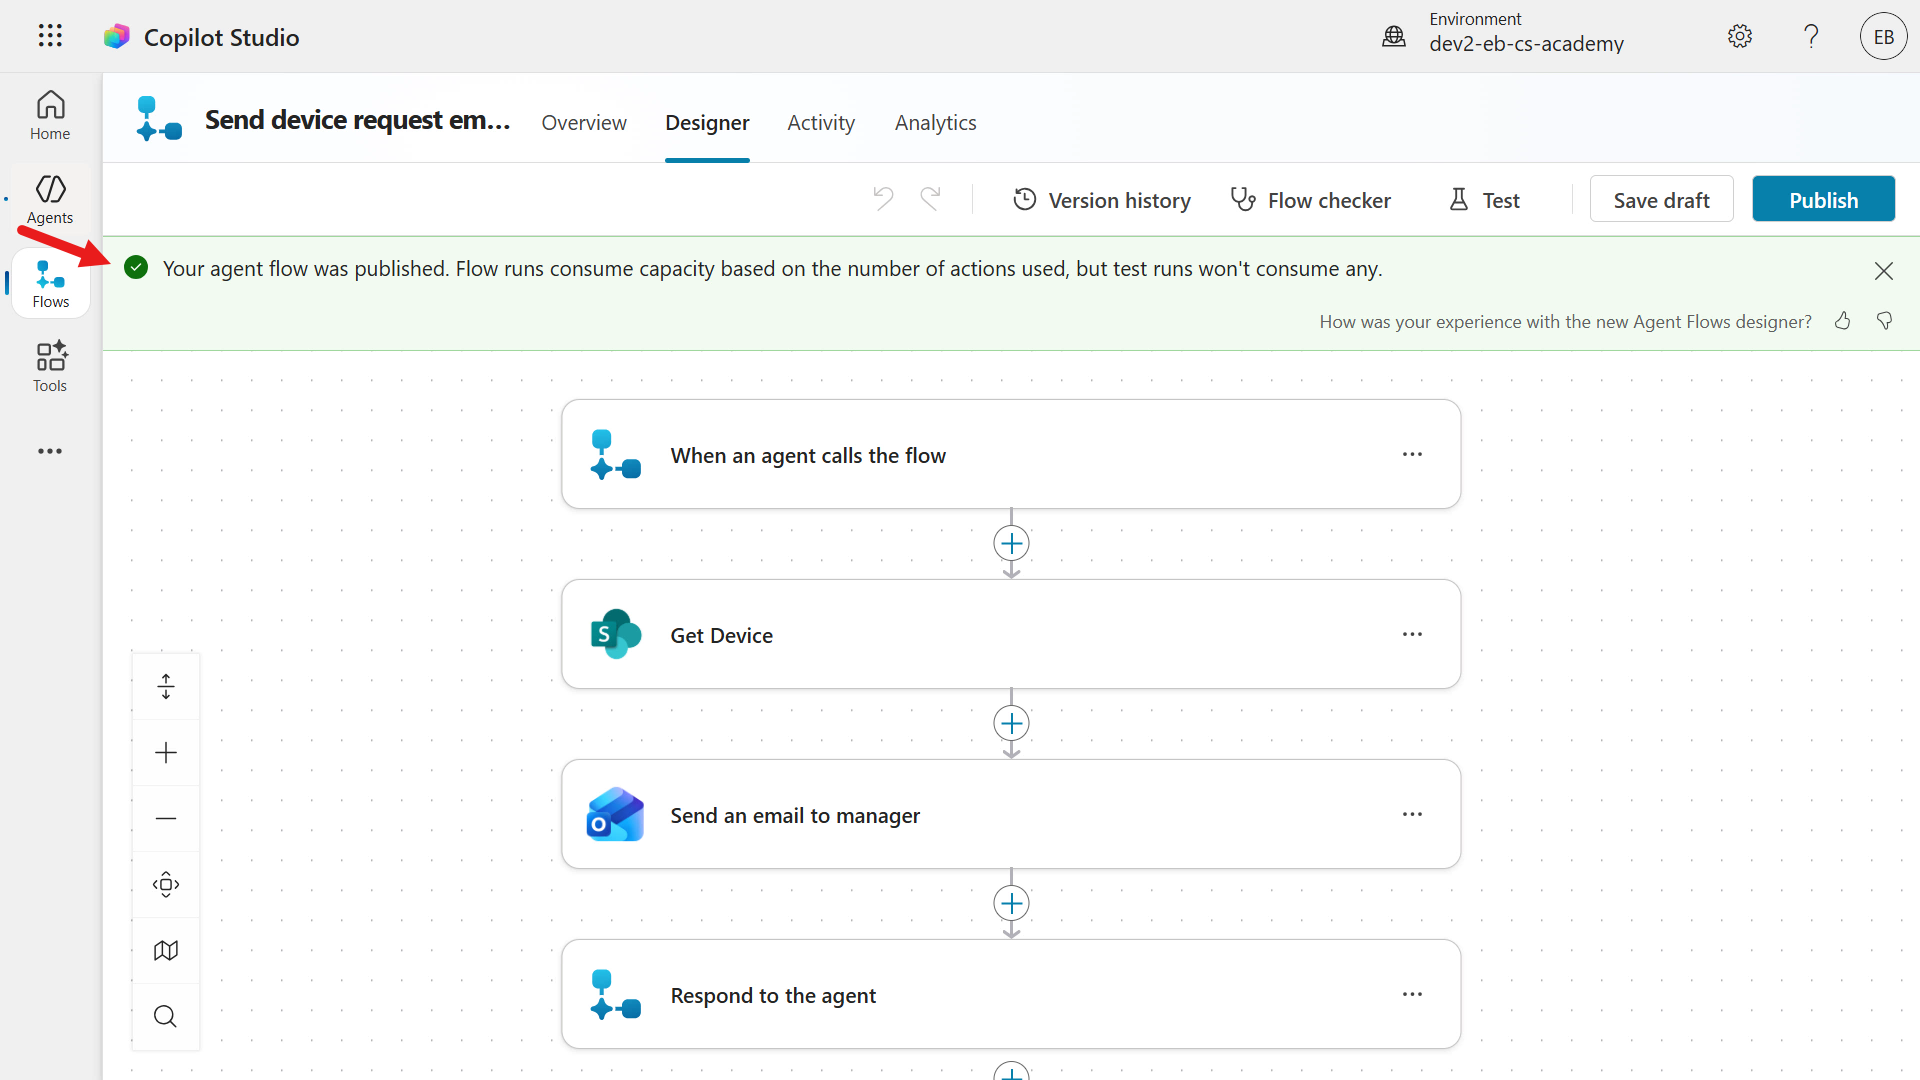The height and width of the screenshot is (1080, 1920).
Task: Insert a step after Get Device
Action: point(1011,724)
